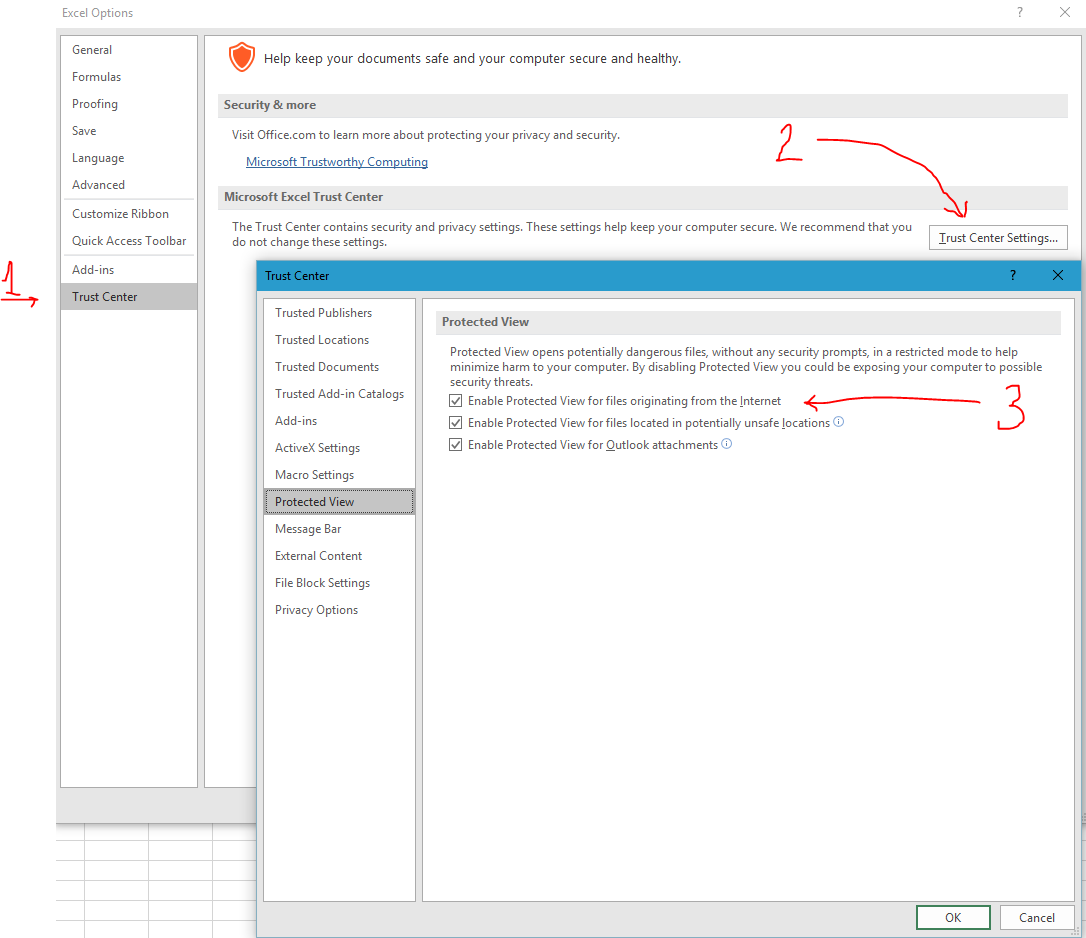The height and width of the screenshot is (938, 1086).
Task: Select Quick Access Toolbar category
Action: (x=129, y=241)
